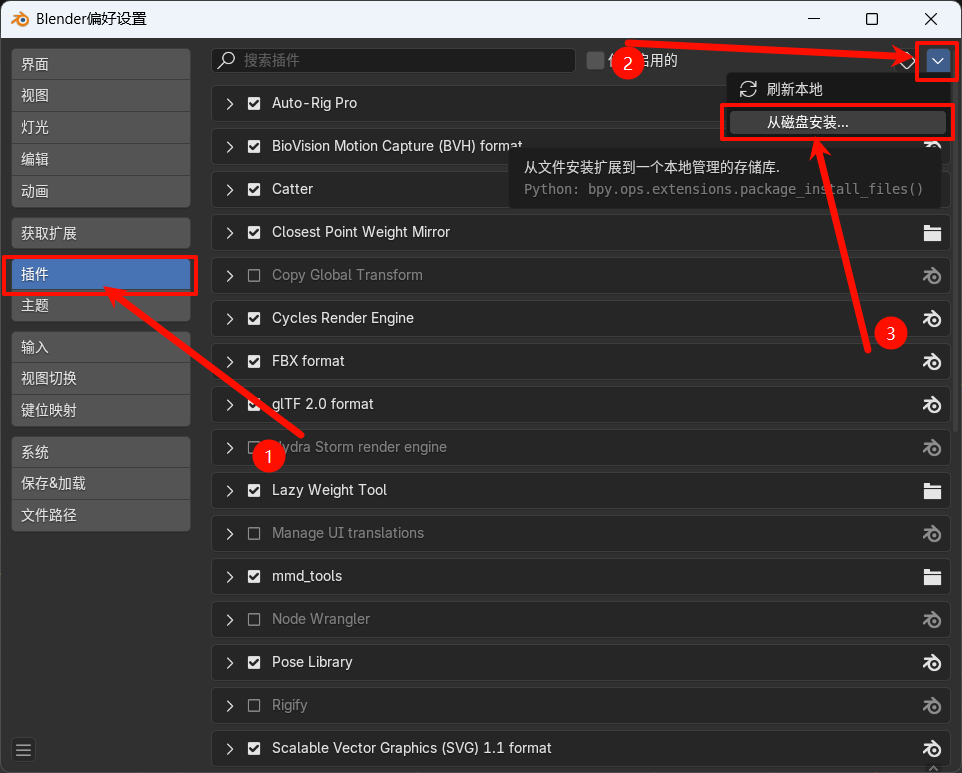The image size is (962, 773).
Task: Expand the Scalable Vector Graphics (SVG) row
Action: pyautogui.click(x=229, y=748)
